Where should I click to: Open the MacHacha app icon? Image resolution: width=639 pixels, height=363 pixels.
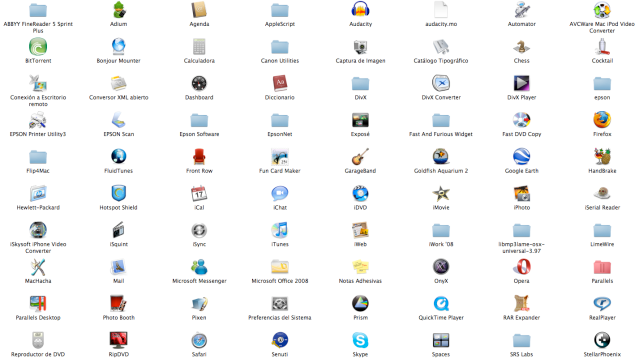38,266
